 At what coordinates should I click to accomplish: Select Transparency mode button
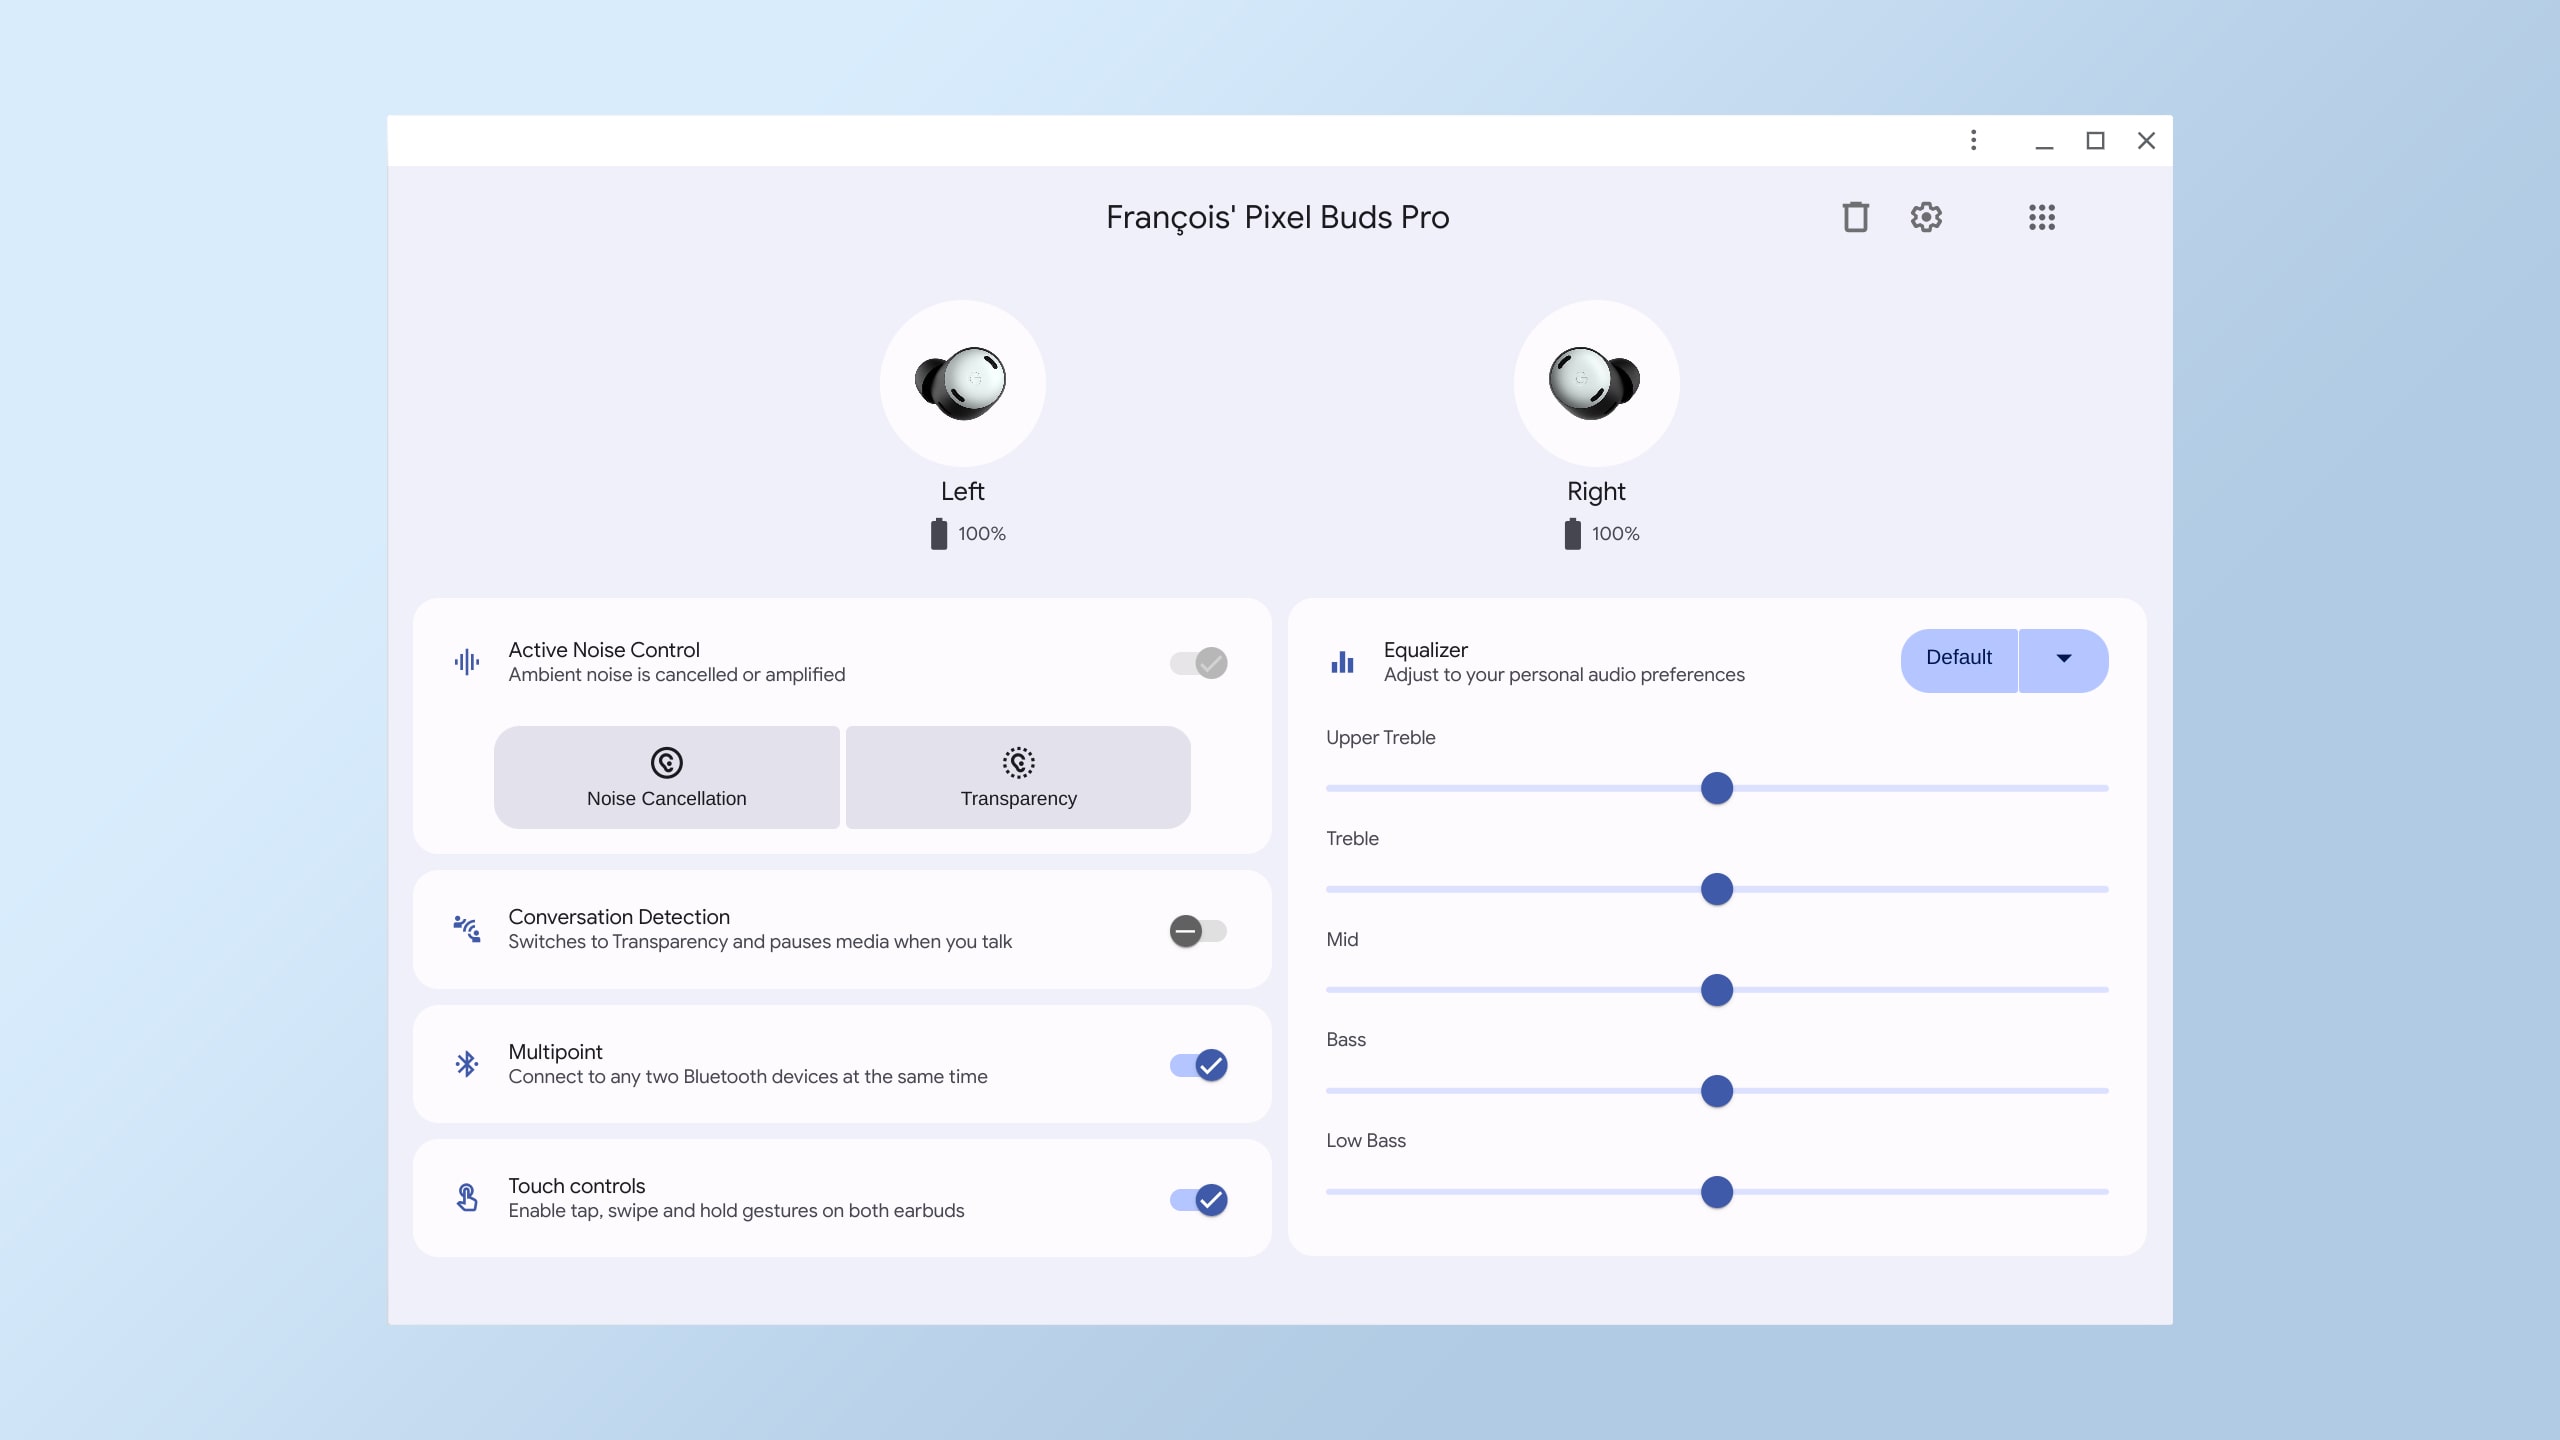pyautogui.click(x=1018, y=777)
